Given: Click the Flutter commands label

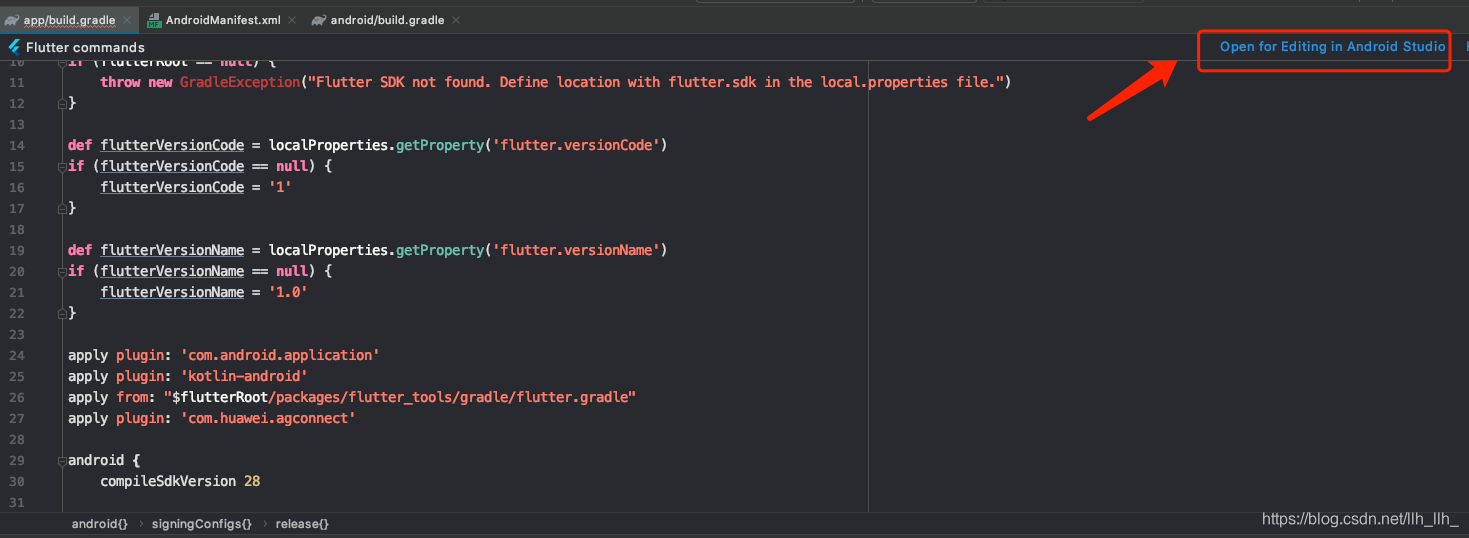Looking at the screenshot, I should pos(85,47).
